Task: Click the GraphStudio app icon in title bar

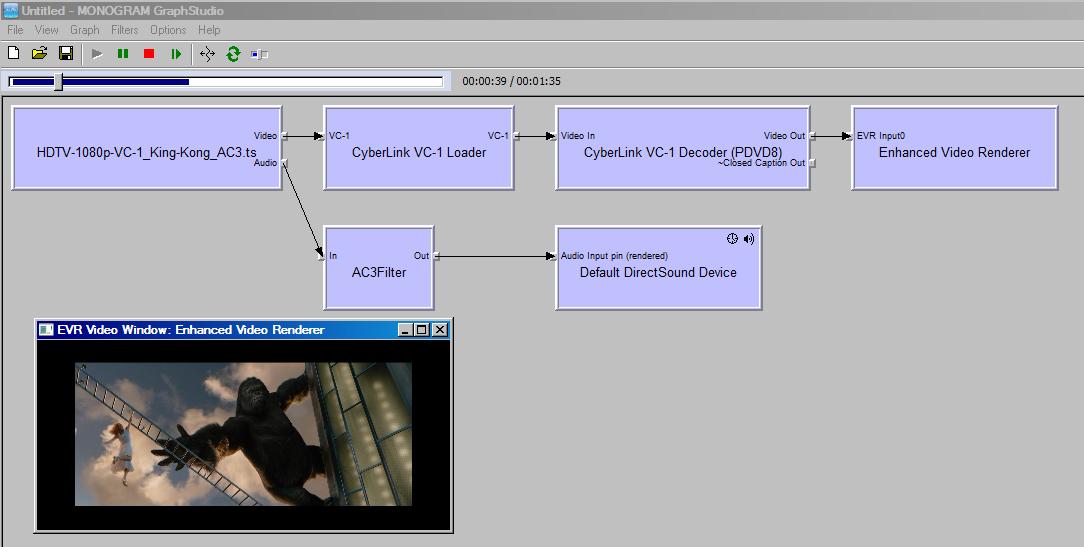Action: coord(10,10)
